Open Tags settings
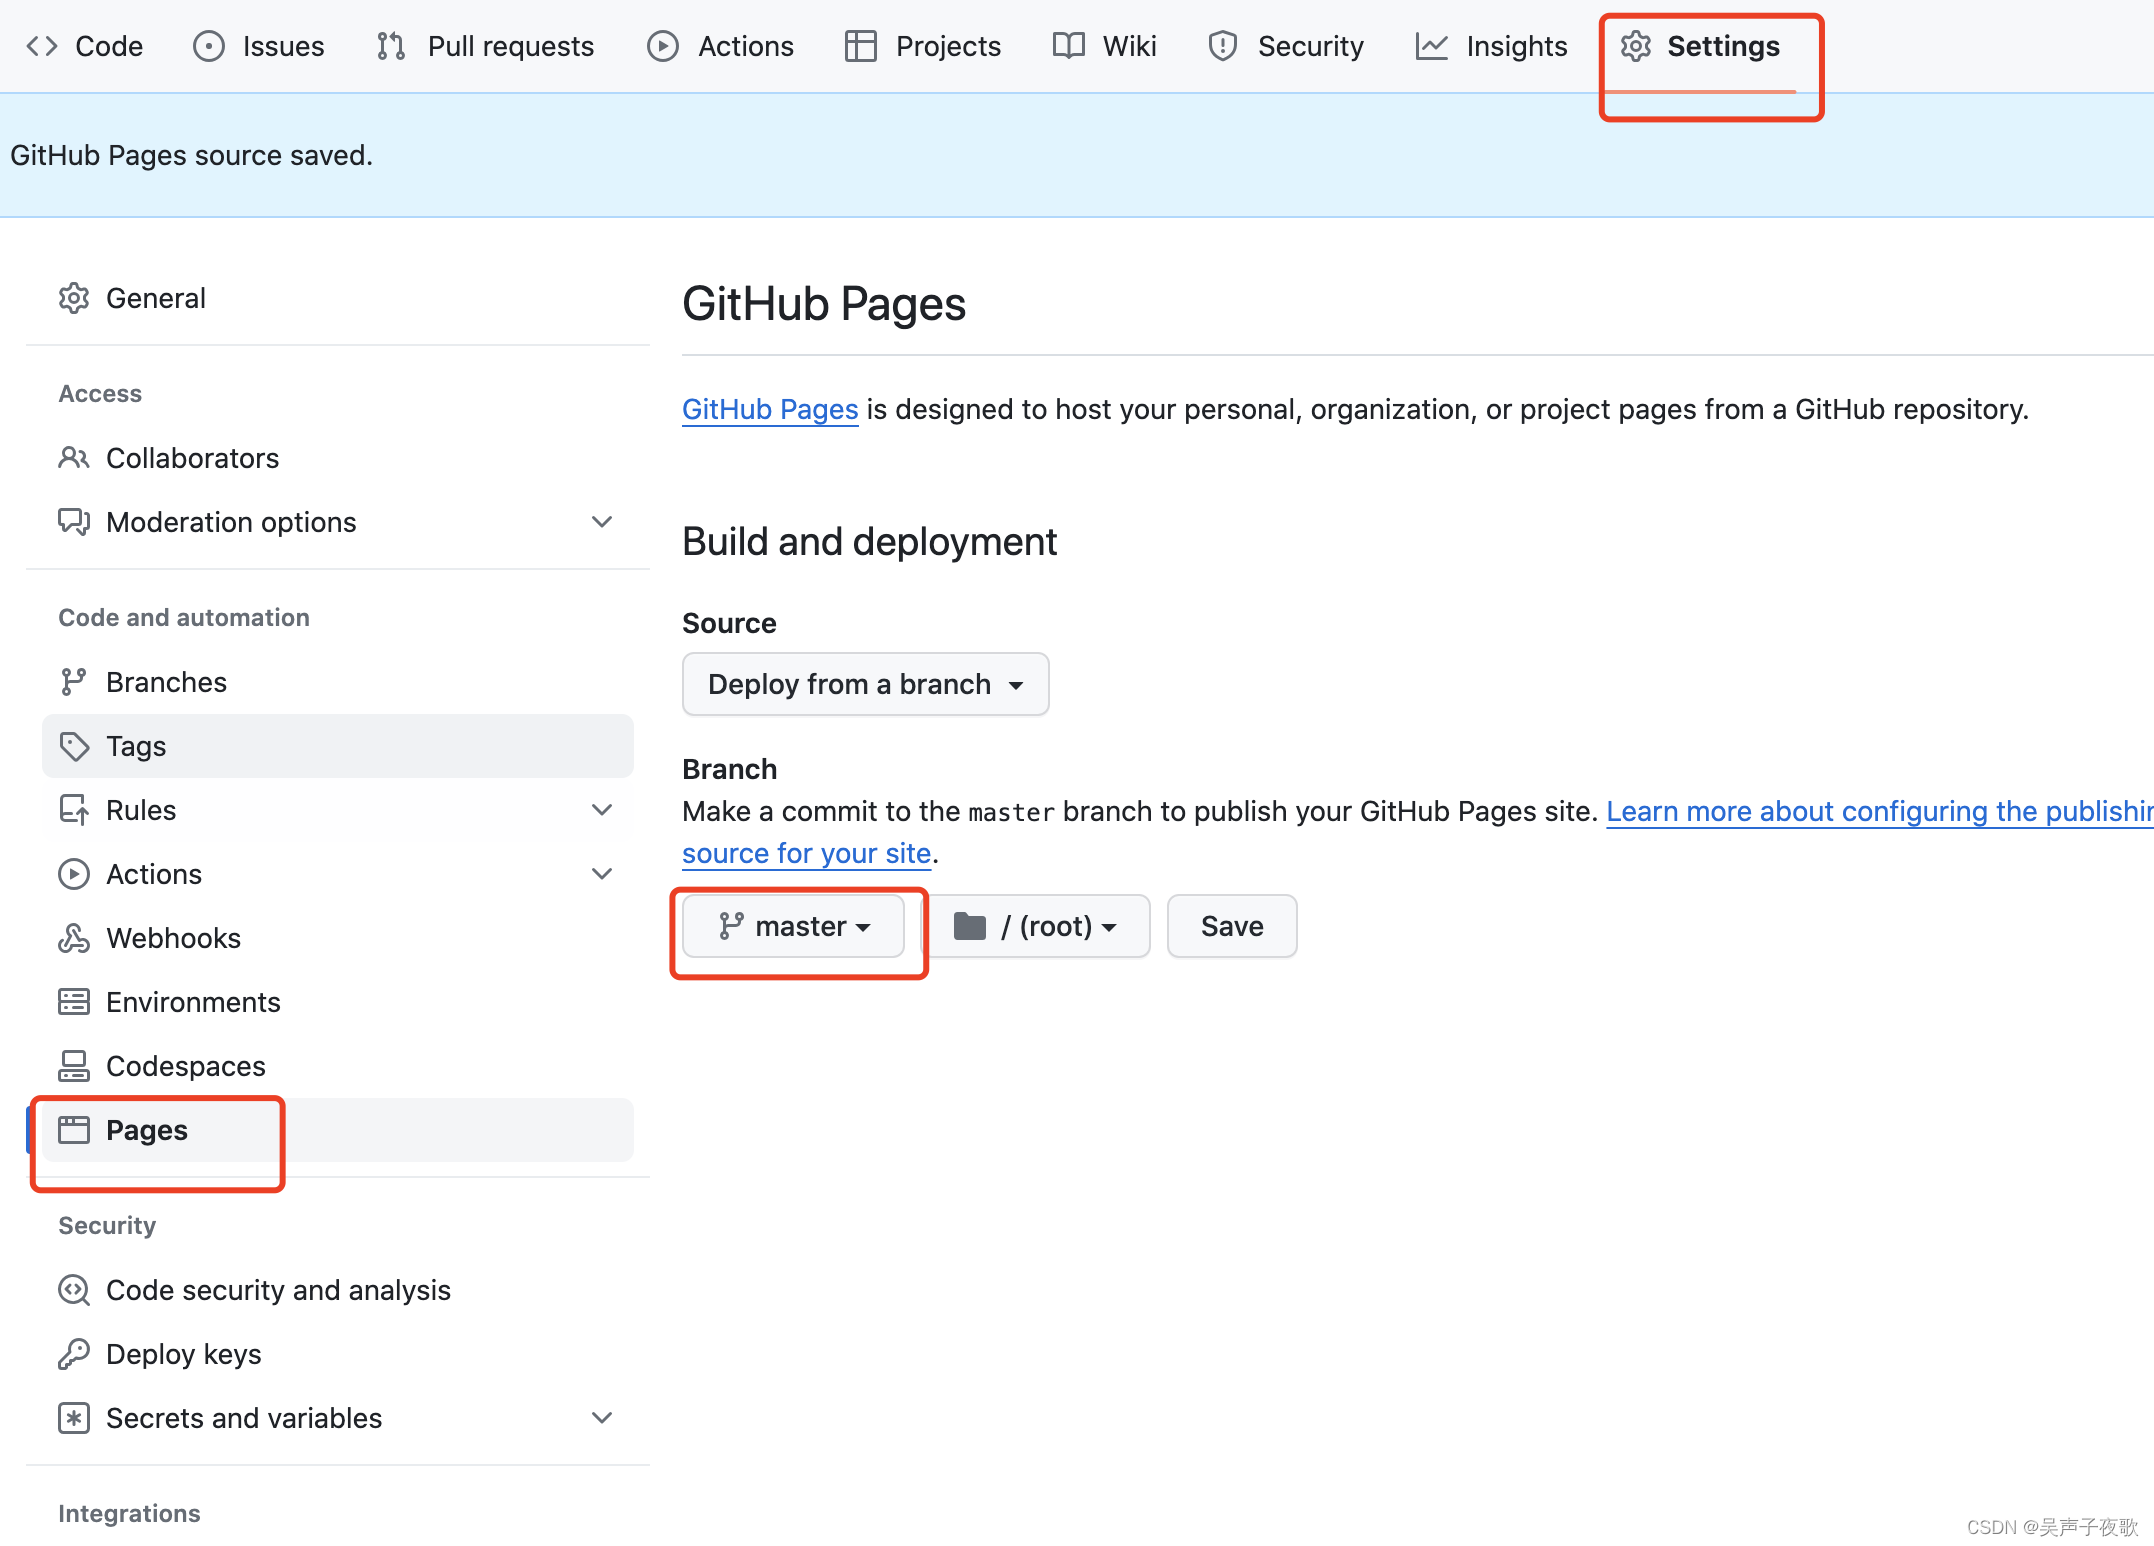 (338, 746)
